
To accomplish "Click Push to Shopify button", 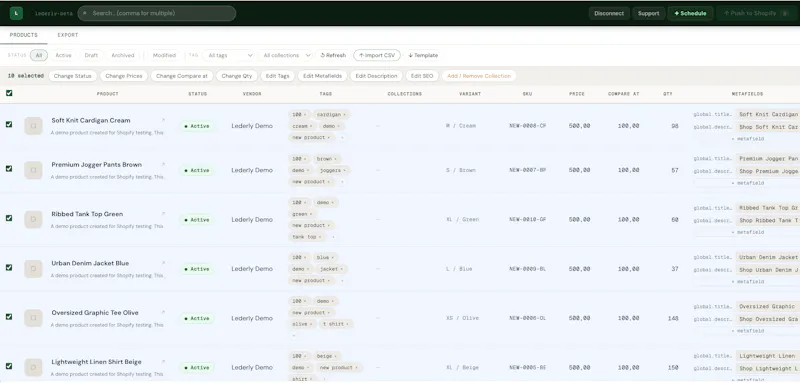I will [756, 13].
